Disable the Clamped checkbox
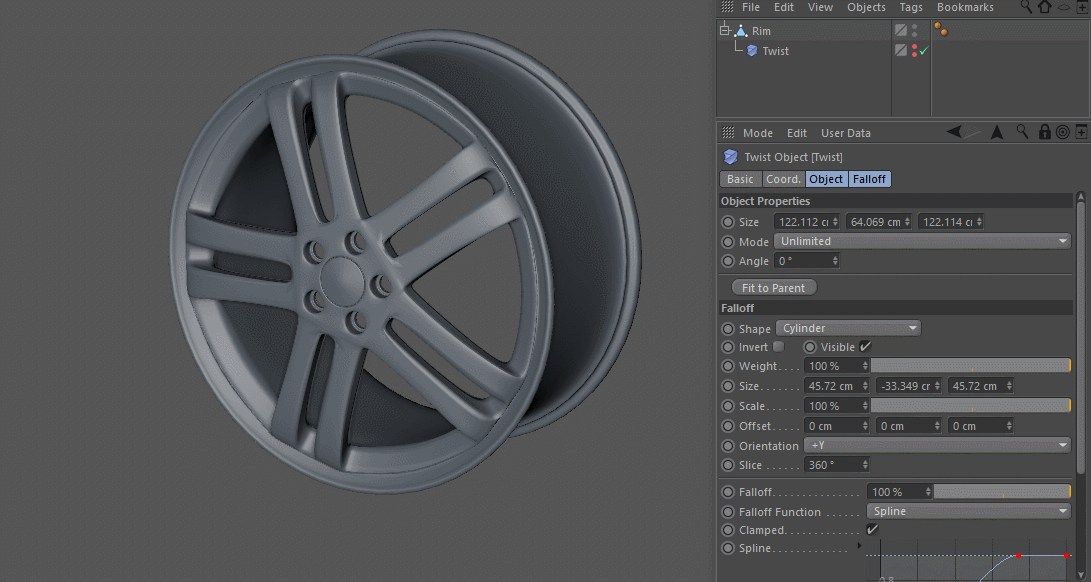 [x=872, y=530]
